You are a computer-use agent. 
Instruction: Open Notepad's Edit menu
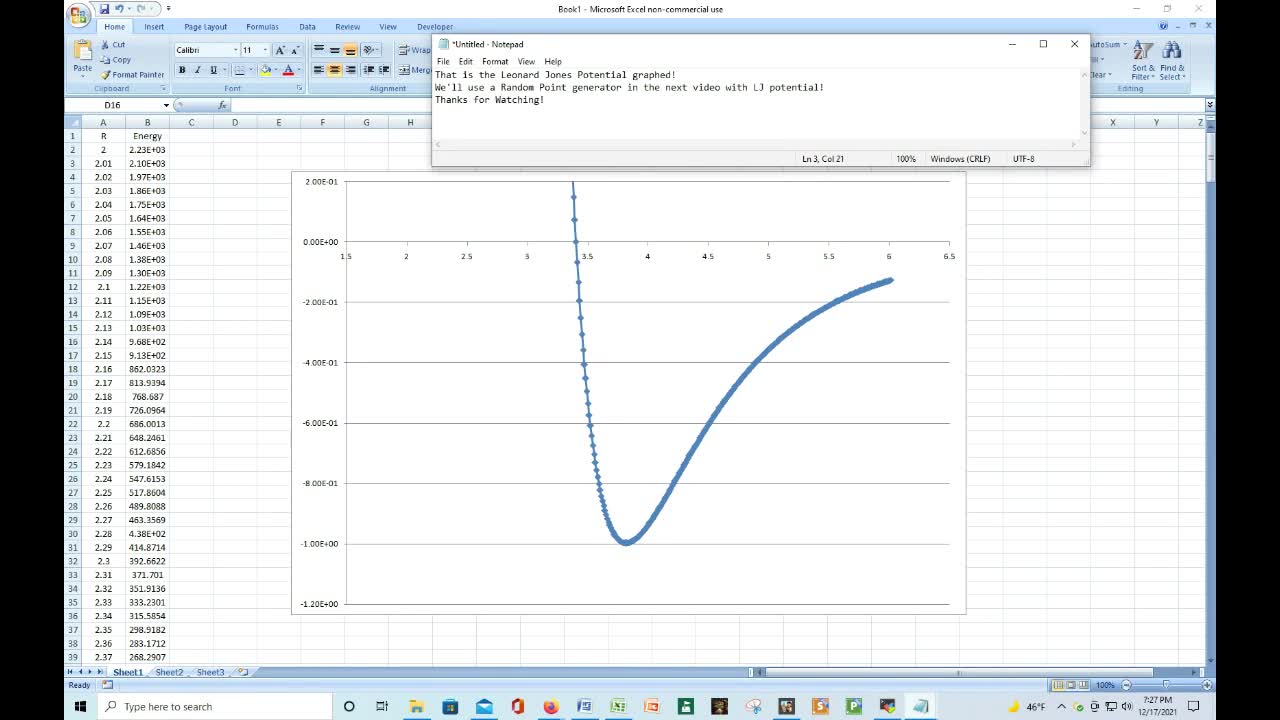466,61
